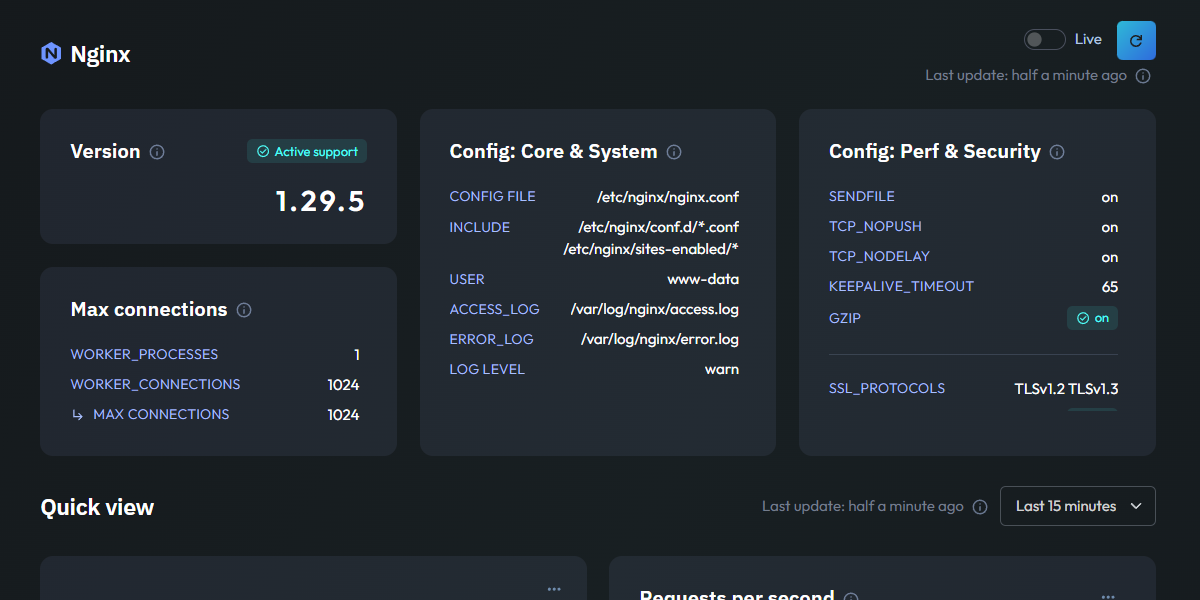Click version number 1.29.5
1200x600 pixels.
tap(320, 202)
